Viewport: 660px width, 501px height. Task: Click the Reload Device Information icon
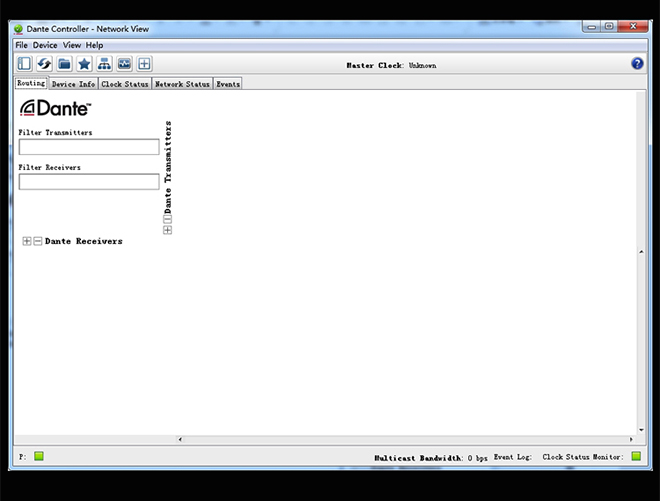coord(44,64)
